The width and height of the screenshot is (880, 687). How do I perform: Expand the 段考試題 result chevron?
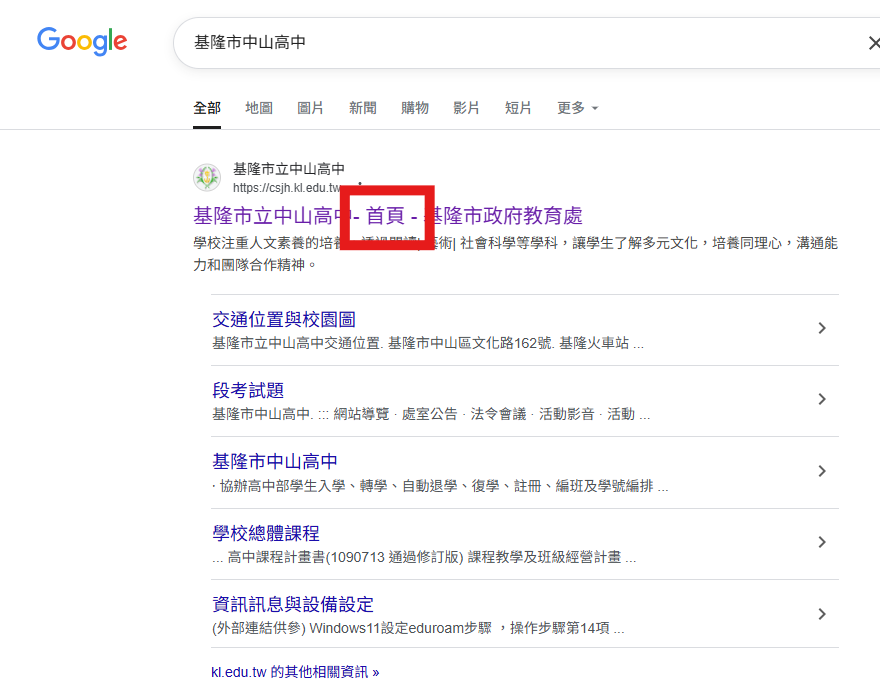pos(821,399)
